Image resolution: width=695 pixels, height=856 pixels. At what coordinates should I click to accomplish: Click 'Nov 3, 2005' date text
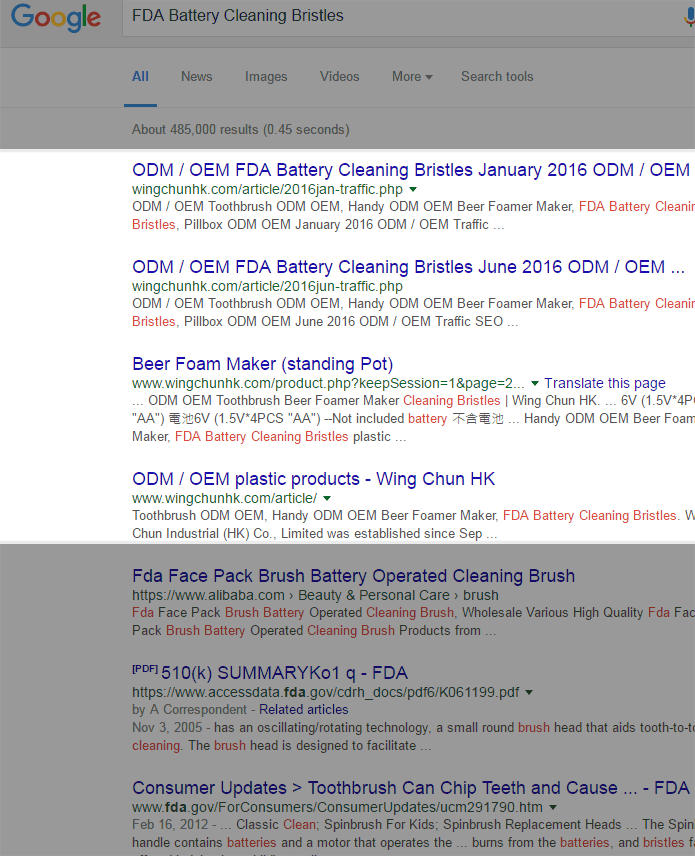(167, 728)
